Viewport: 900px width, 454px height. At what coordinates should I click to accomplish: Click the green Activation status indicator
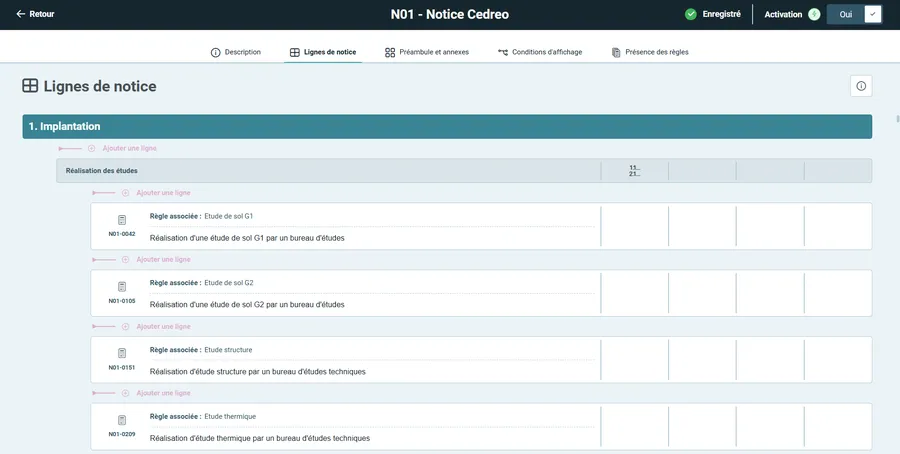814,14
